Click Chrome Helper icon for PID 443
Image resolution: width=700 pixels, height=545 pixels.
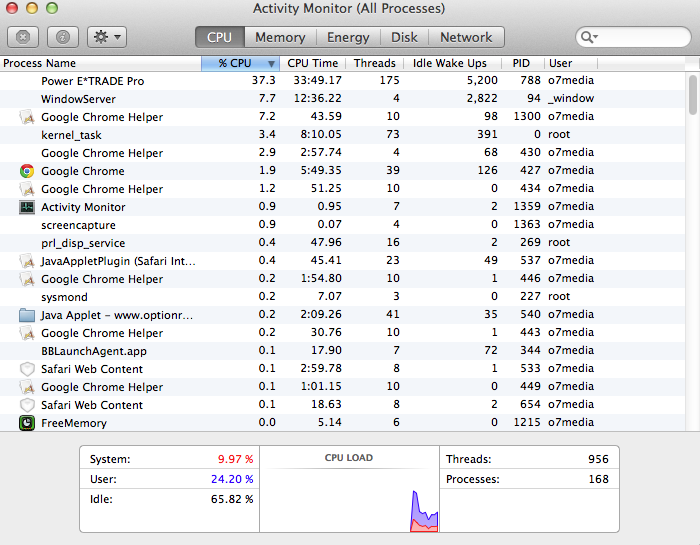pos(27,333)
